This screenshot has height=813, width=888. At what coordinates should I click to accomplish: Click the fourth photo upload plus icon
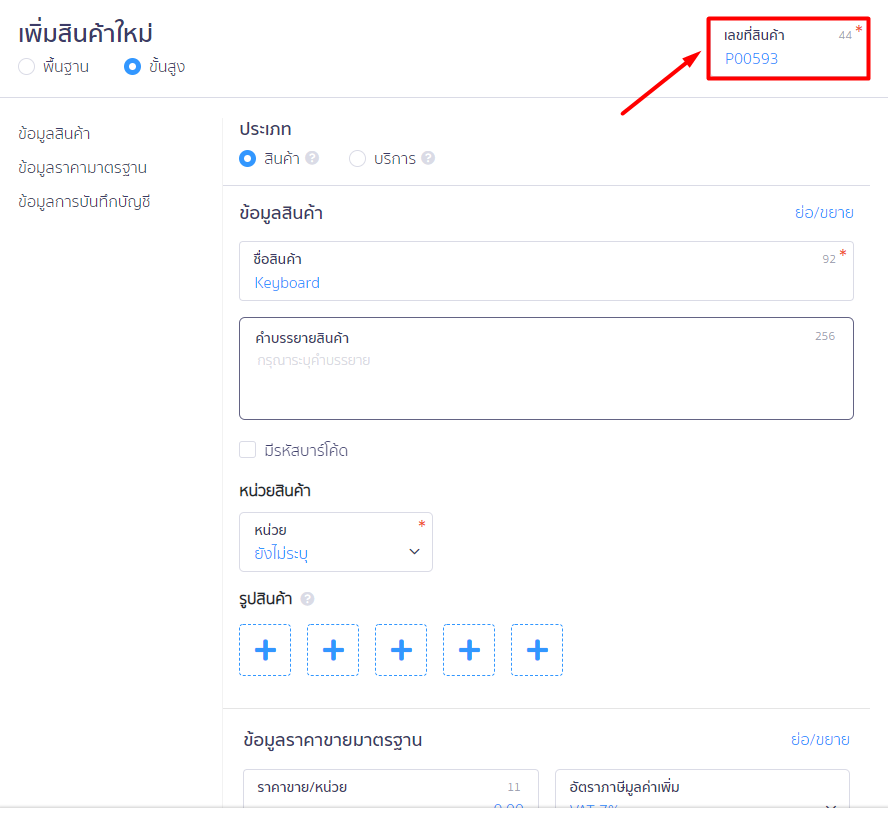(x=468, y=649)
